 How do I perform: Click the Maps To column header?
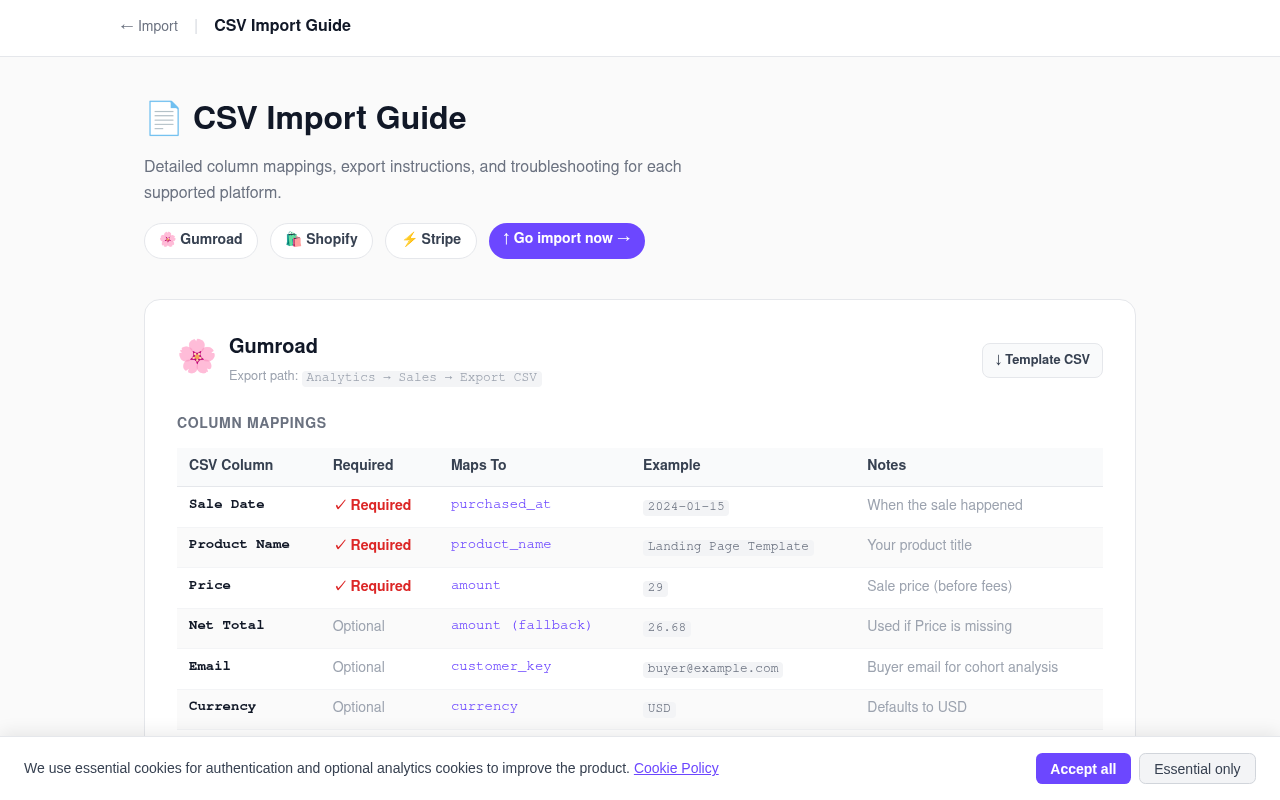click(x=479, y=465)
